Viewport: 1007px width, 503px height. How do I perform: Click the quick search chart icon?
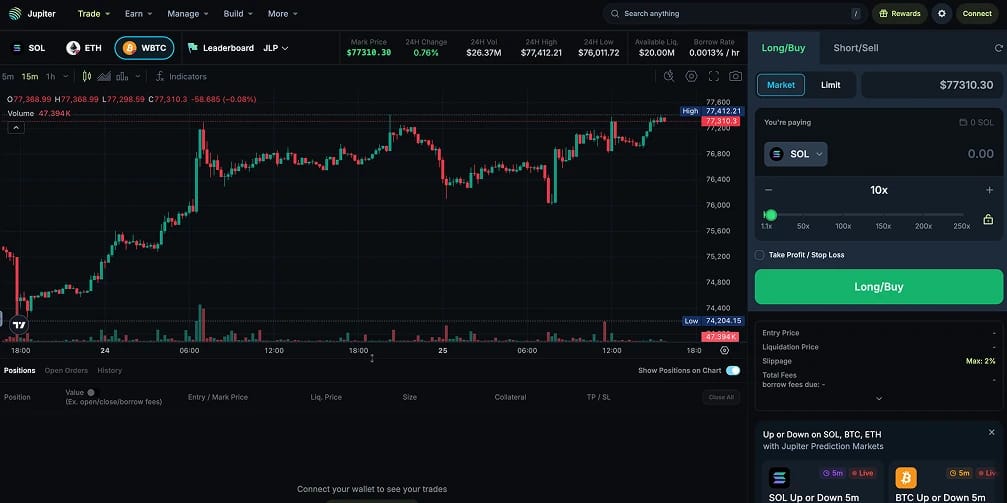669,76
